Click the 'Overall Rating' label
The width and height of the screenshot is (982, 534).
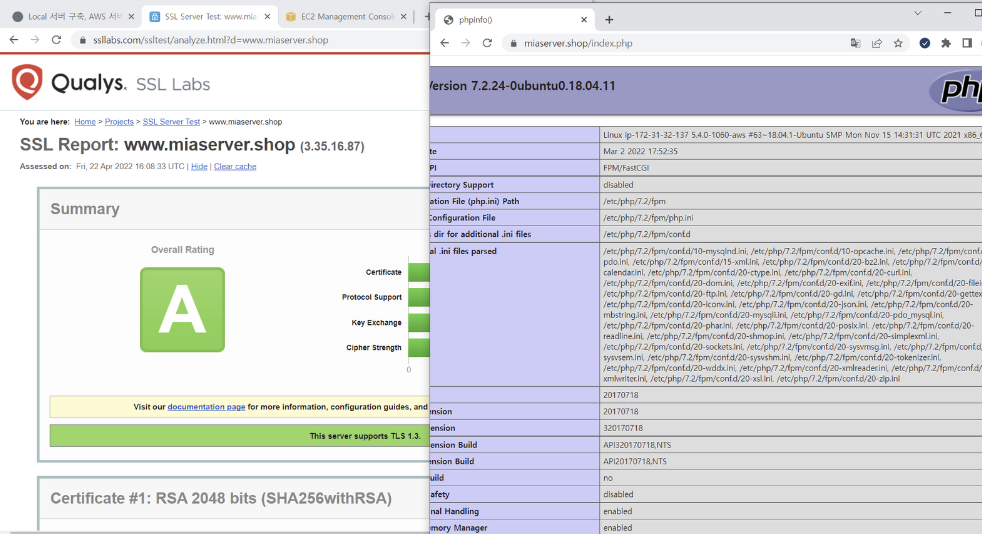[x=182, y=250]
